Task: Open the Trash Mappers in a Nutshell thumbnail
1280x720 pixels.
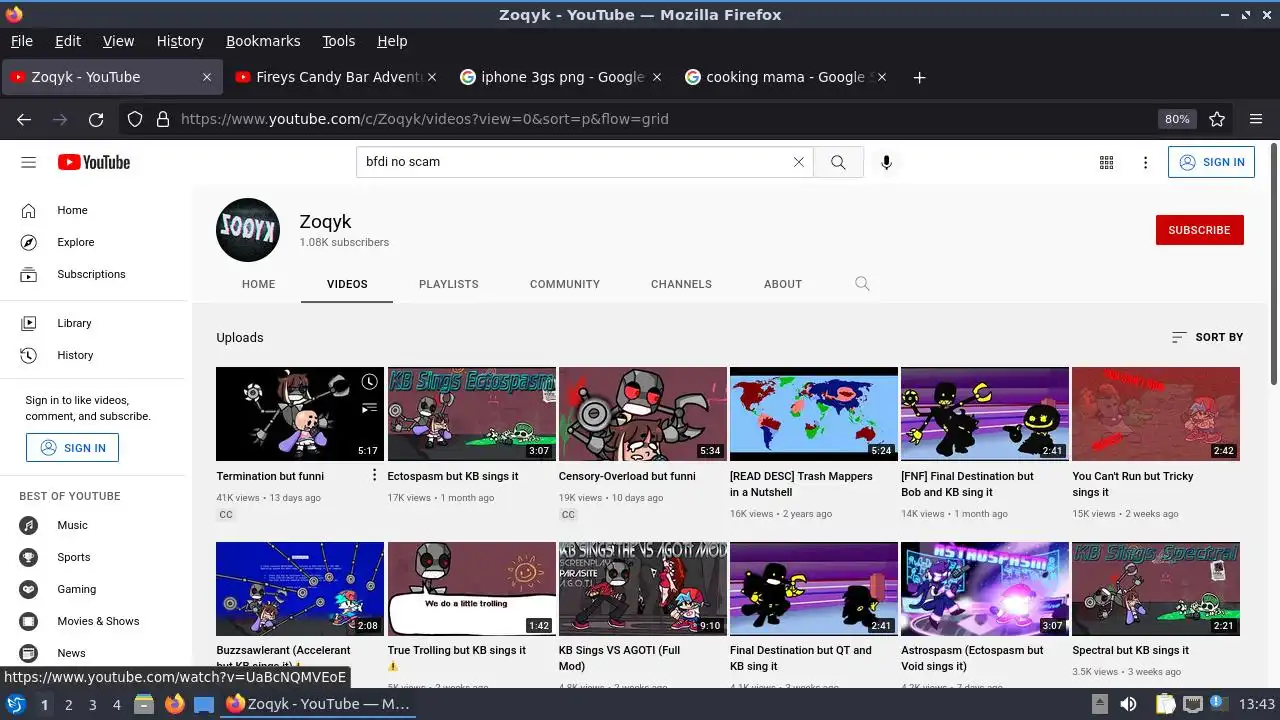Action: pyautogui.click(x=814, y=414)
